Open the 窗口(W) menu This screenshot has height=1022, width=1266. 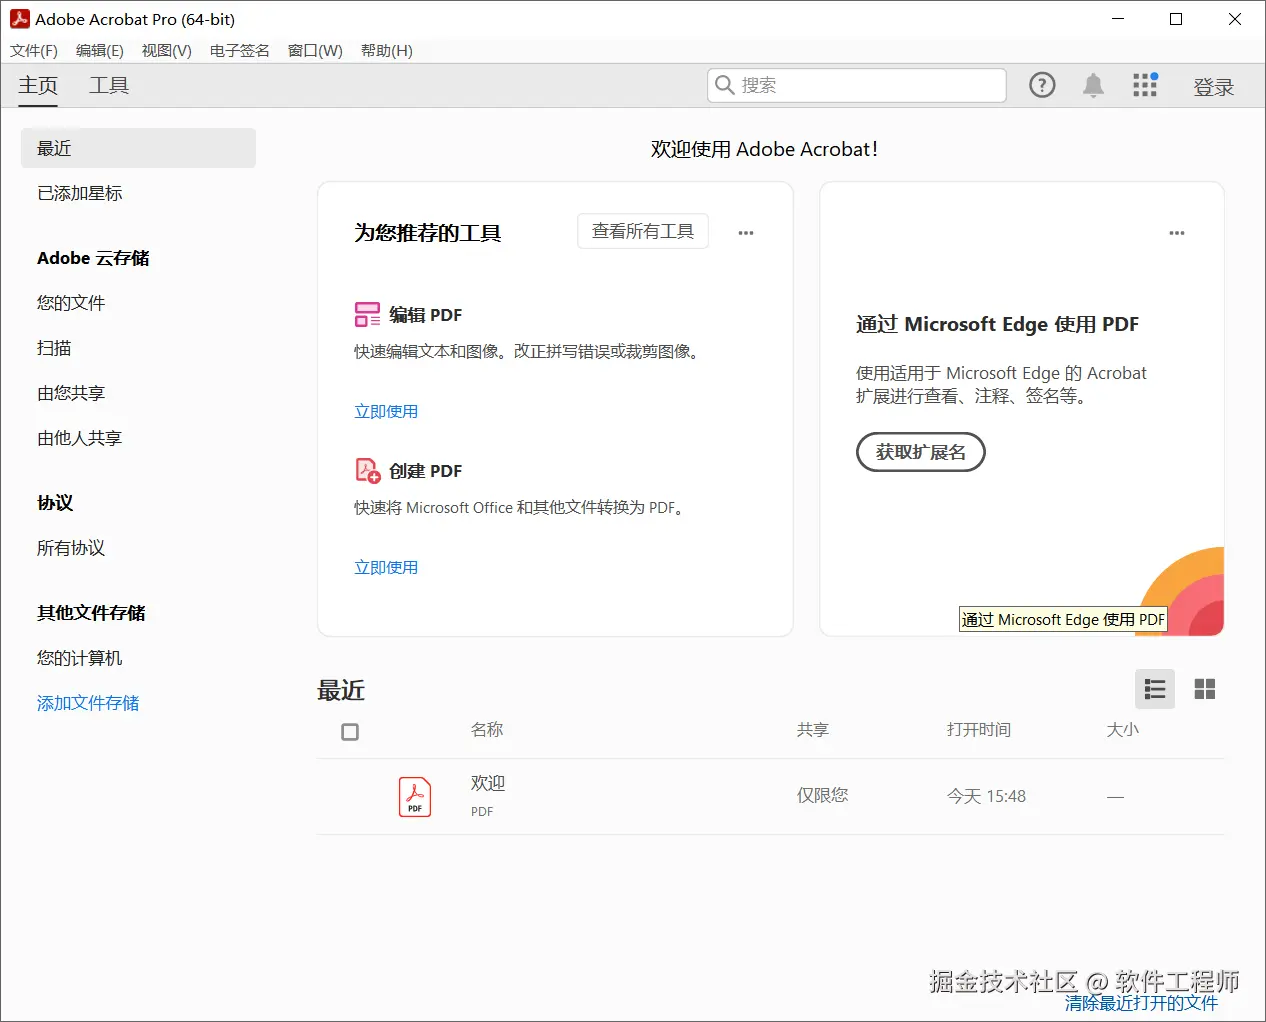click(315, 50)
